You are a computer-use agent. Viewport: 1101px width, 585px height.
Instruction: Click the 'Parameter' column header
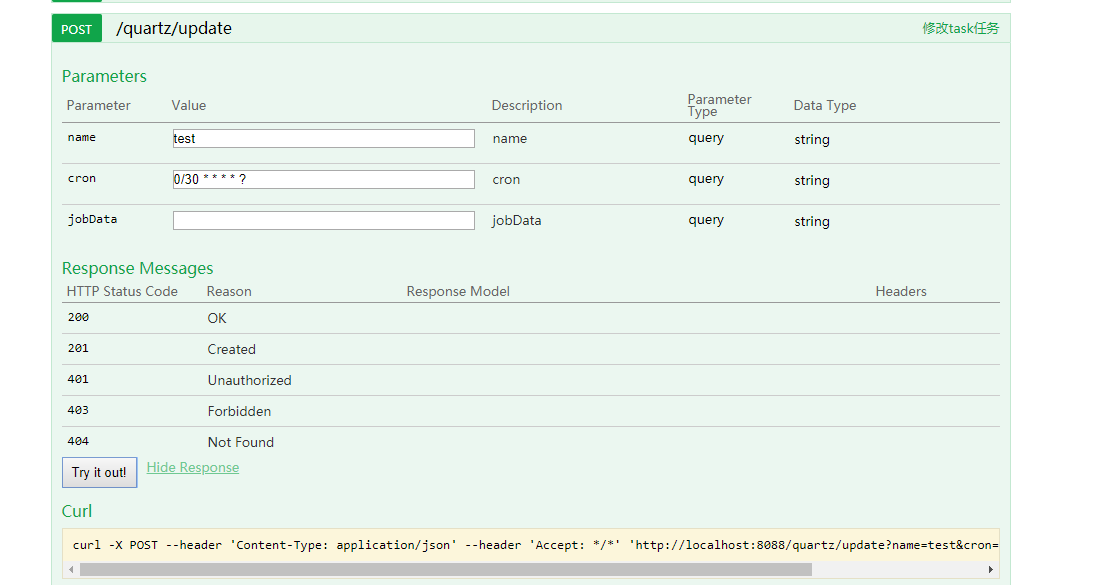[98, 105]
